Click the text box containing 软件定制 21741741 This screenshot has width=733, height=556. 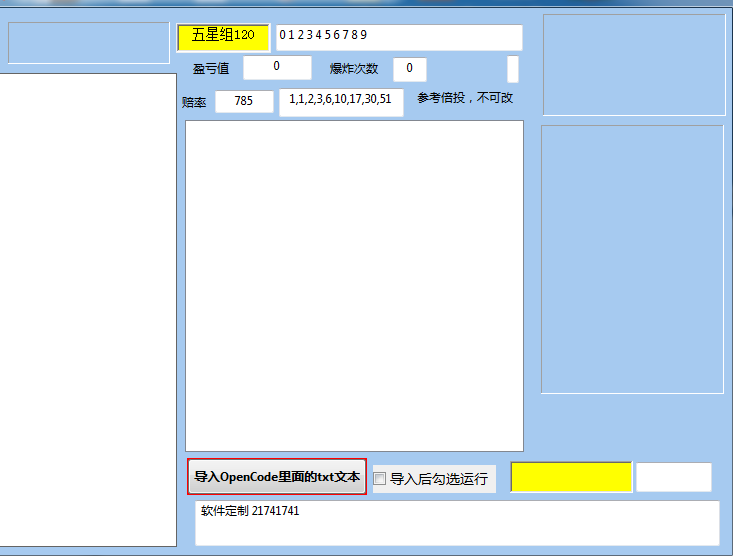[457, 523]
